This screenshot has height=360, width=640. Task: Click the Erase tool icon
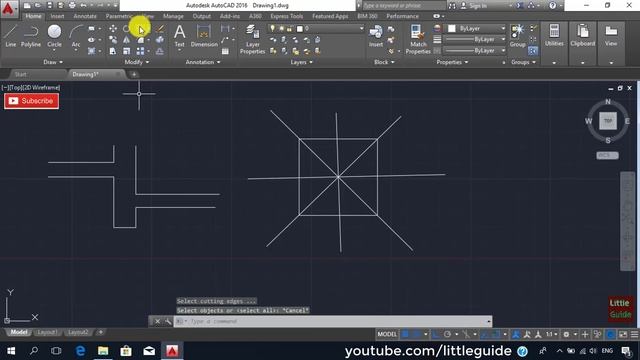(160, 29)
